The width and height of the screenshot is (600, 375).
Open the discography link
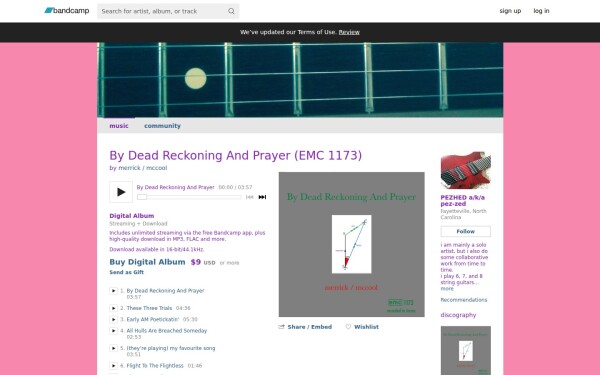pyautogui.click(x=458, y=315)
